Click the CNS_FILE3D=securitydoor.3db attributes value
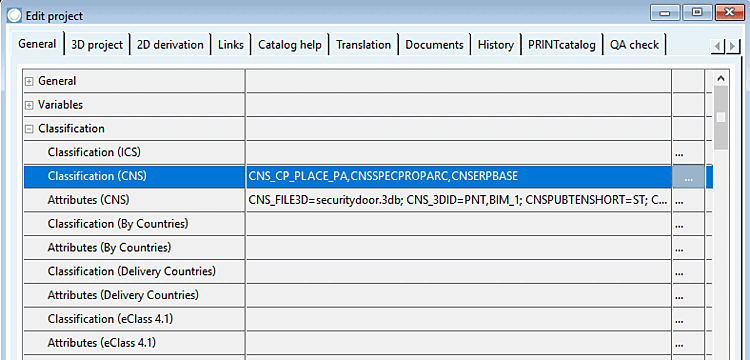 coord(459,200)
